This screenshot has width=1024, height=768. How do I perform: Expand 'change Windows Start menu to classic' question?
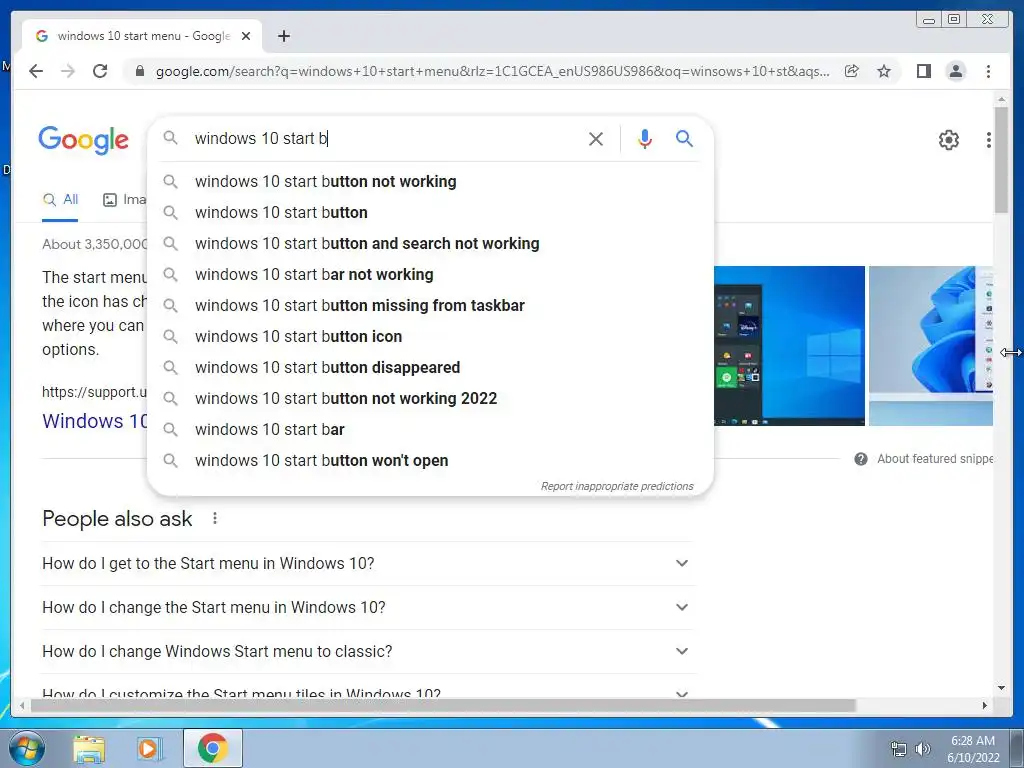coord(366,651)
